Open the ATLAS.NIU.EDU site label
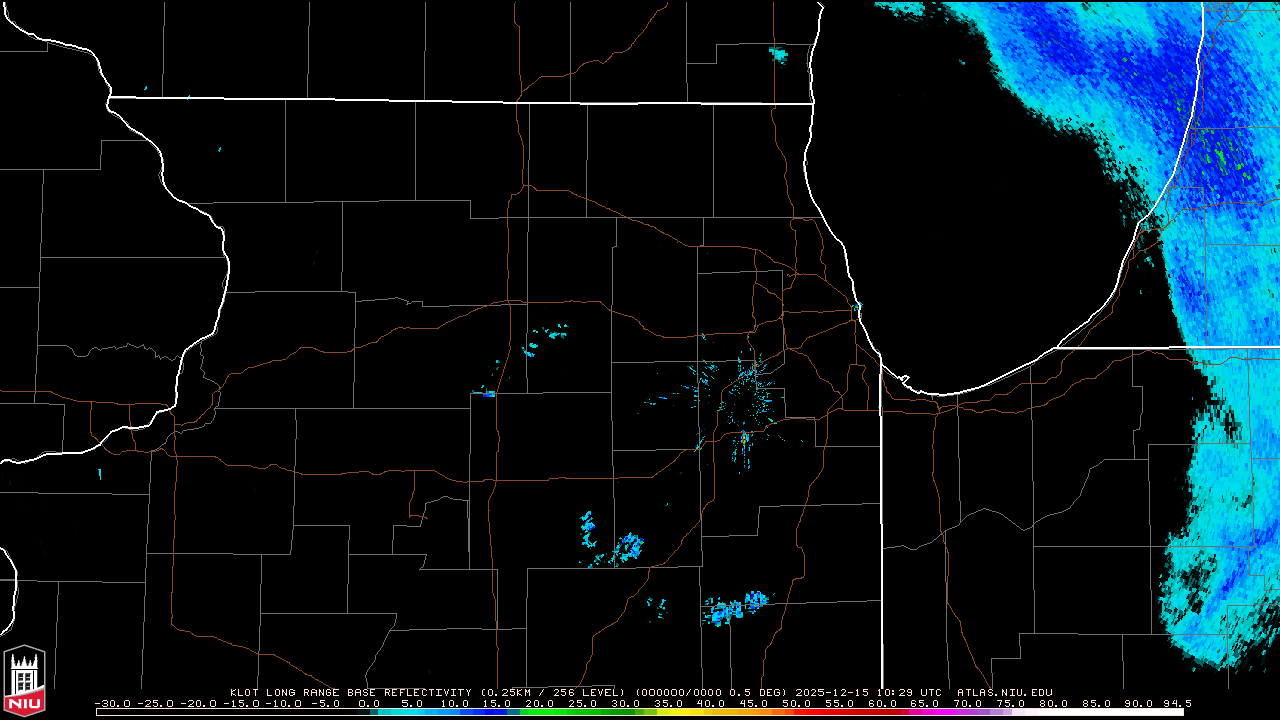The image size is (1280, 720). pyautogui.click(x=1004, y=692)
